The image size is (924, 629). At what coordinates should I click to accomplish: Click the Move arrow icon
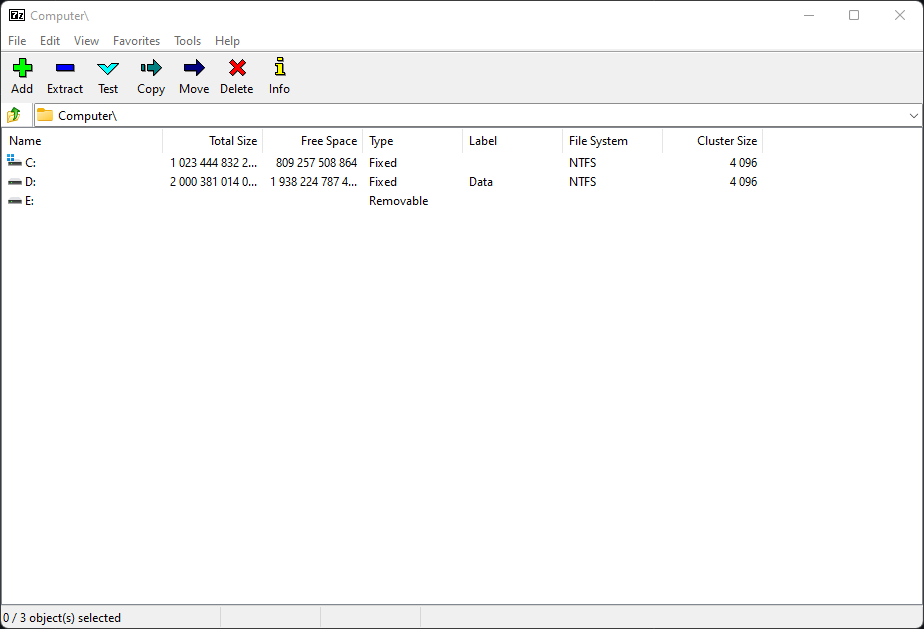[x=194, y=69]
